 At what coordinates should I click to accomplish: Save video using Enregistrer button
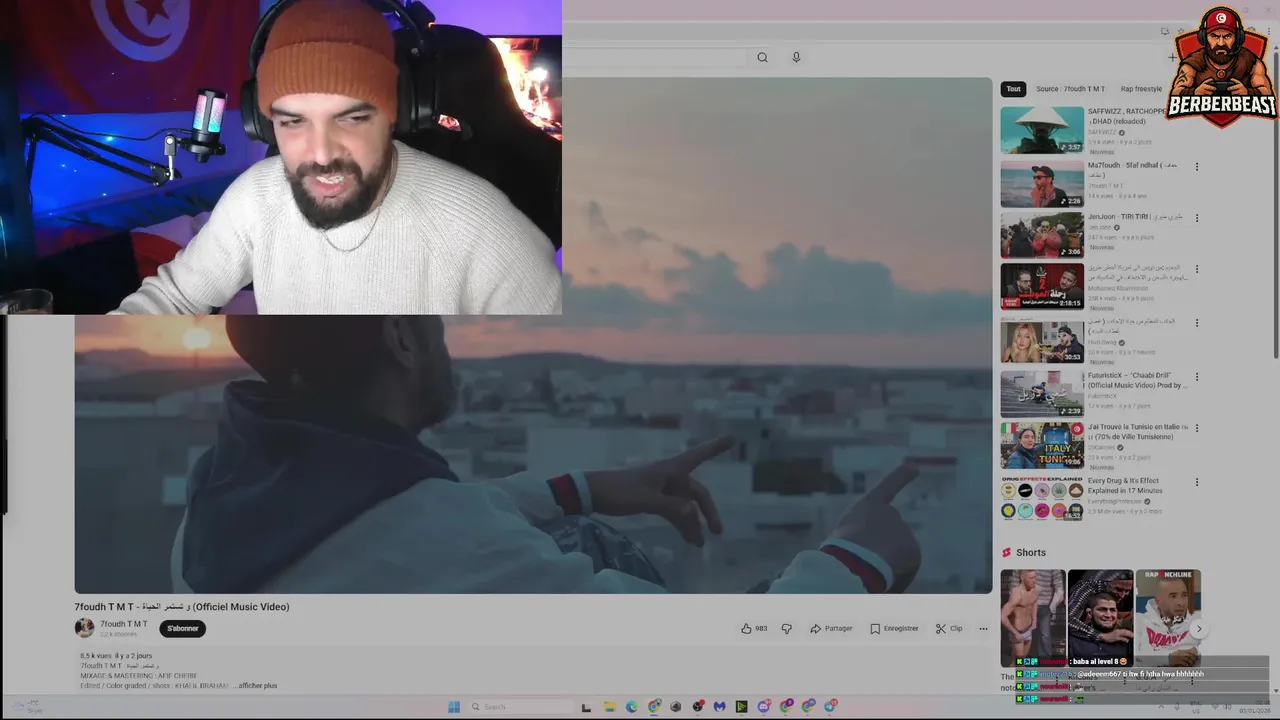point(894,628)
